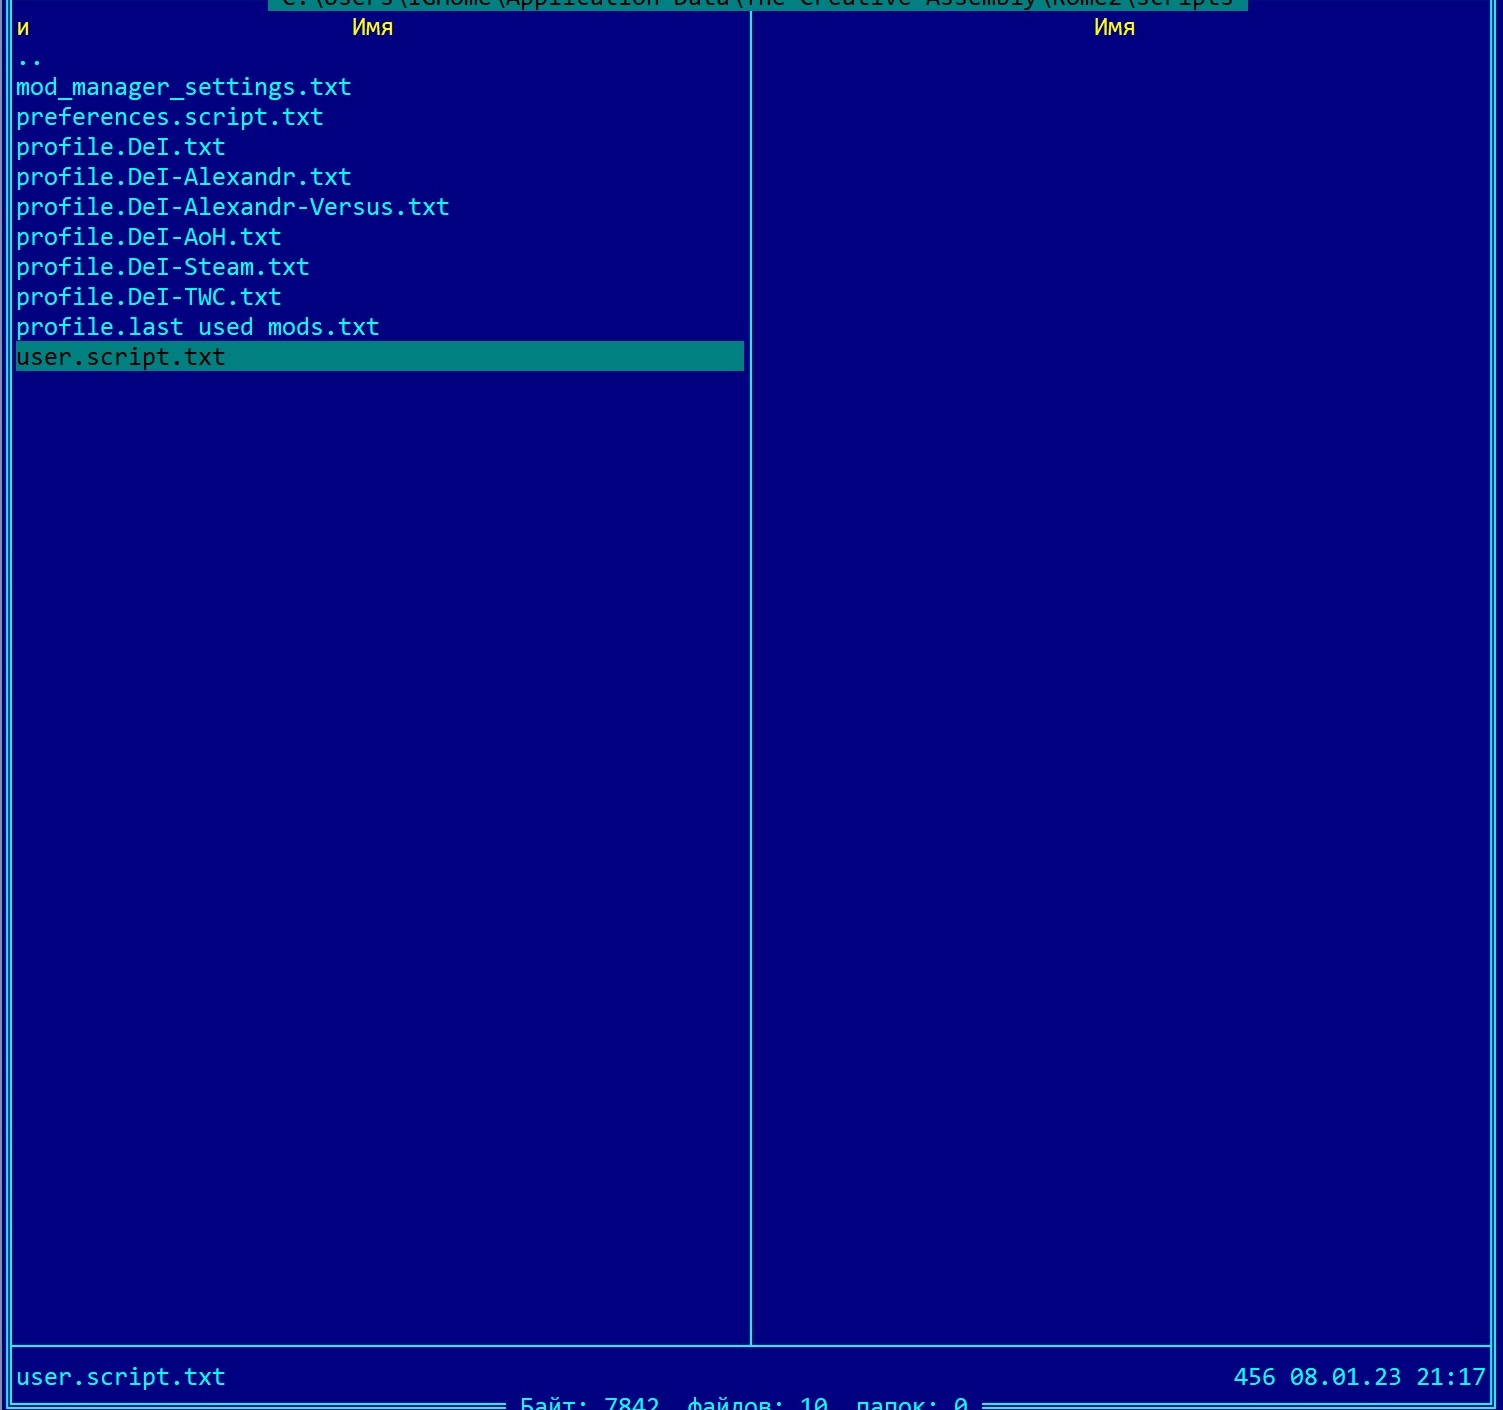Click the file size 456 in status line
The image size is (1503, 1410).
point(1254,1377)
